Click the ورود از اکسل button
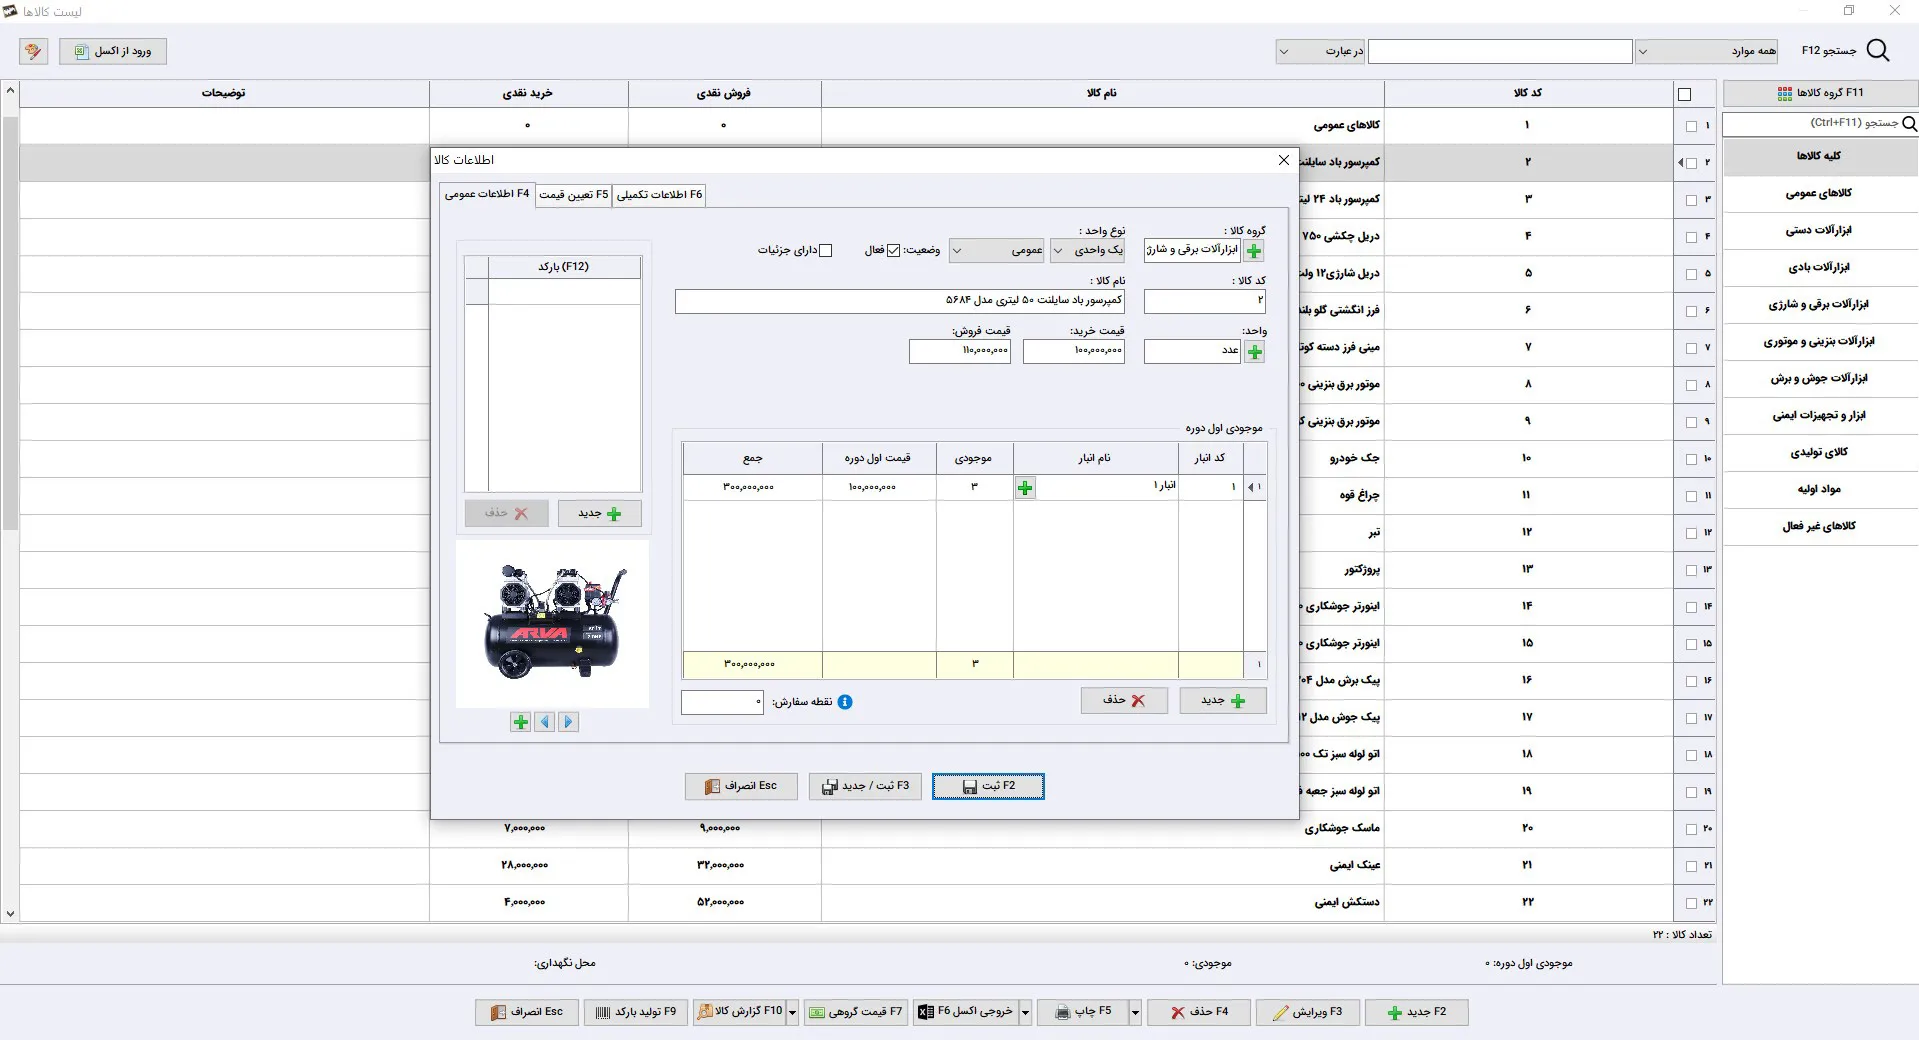The width and height of the screenshot is (1919, 1040). tap(112, 51)
